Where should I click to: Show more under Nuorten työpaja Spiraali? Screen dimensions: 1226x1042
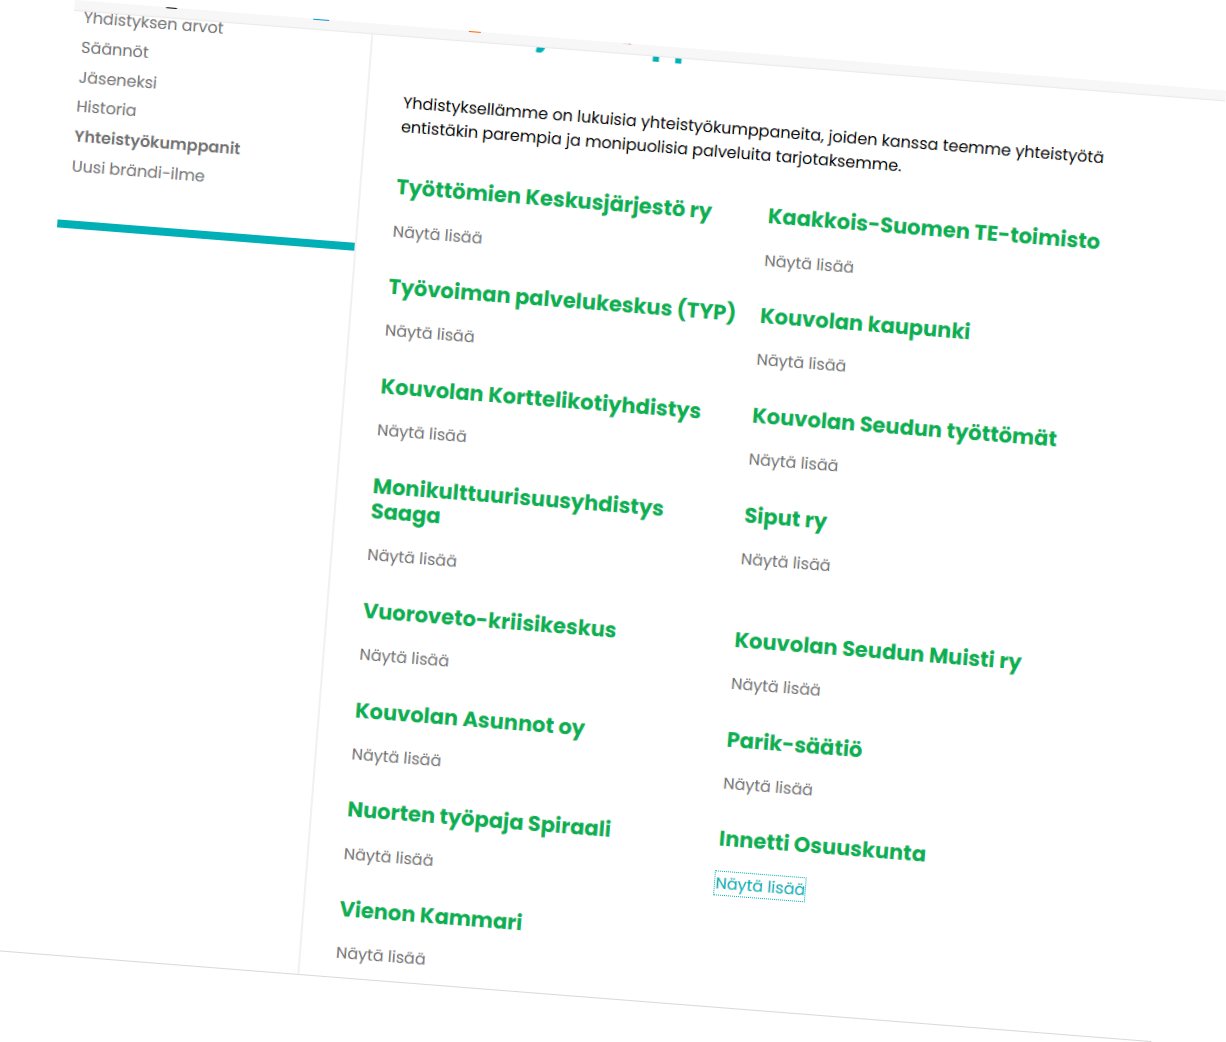click(x=388, y=856)
